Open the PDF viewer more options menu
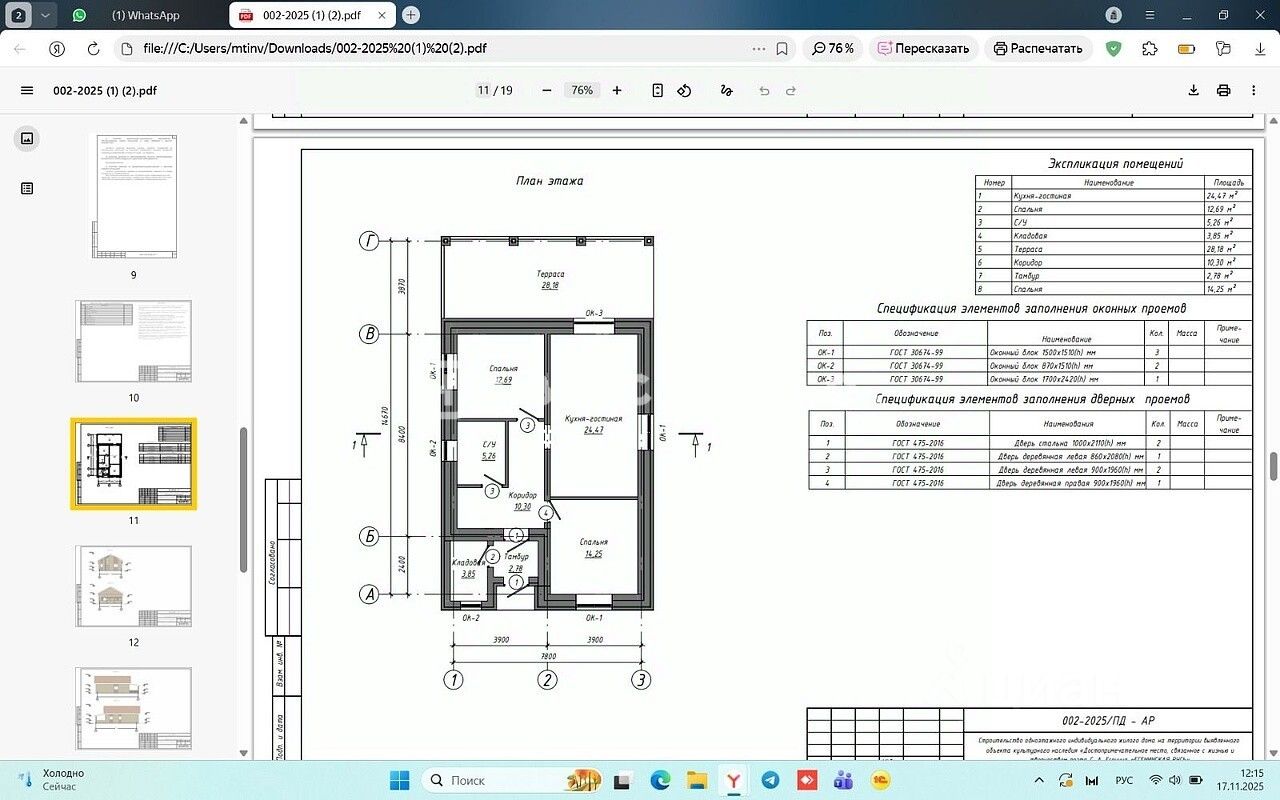Viewport: 1280px width, 800px height. point(1253,90)
